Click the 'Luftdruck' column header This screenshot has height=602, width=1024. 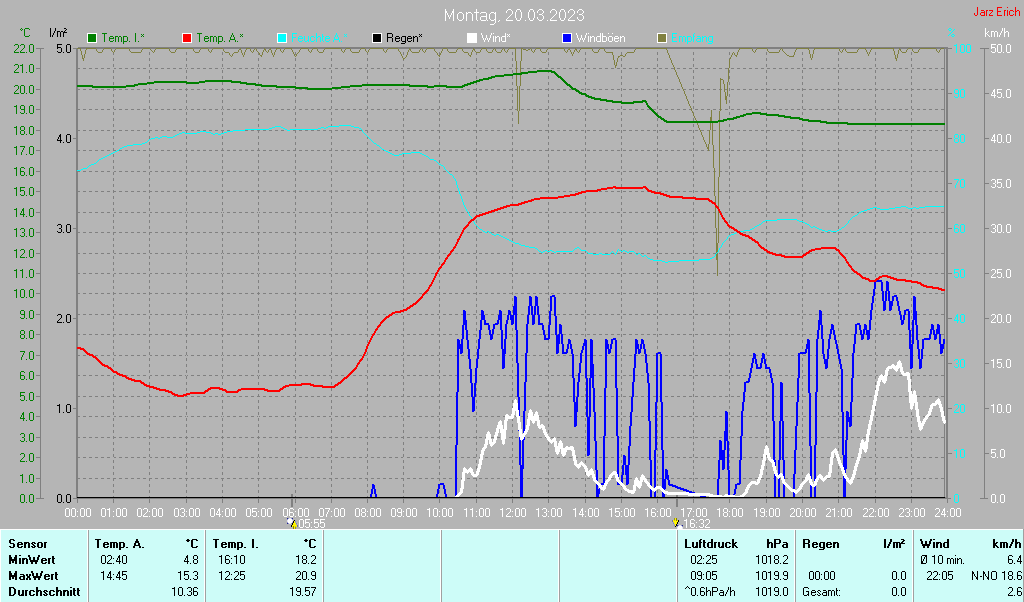coord(711,544)
